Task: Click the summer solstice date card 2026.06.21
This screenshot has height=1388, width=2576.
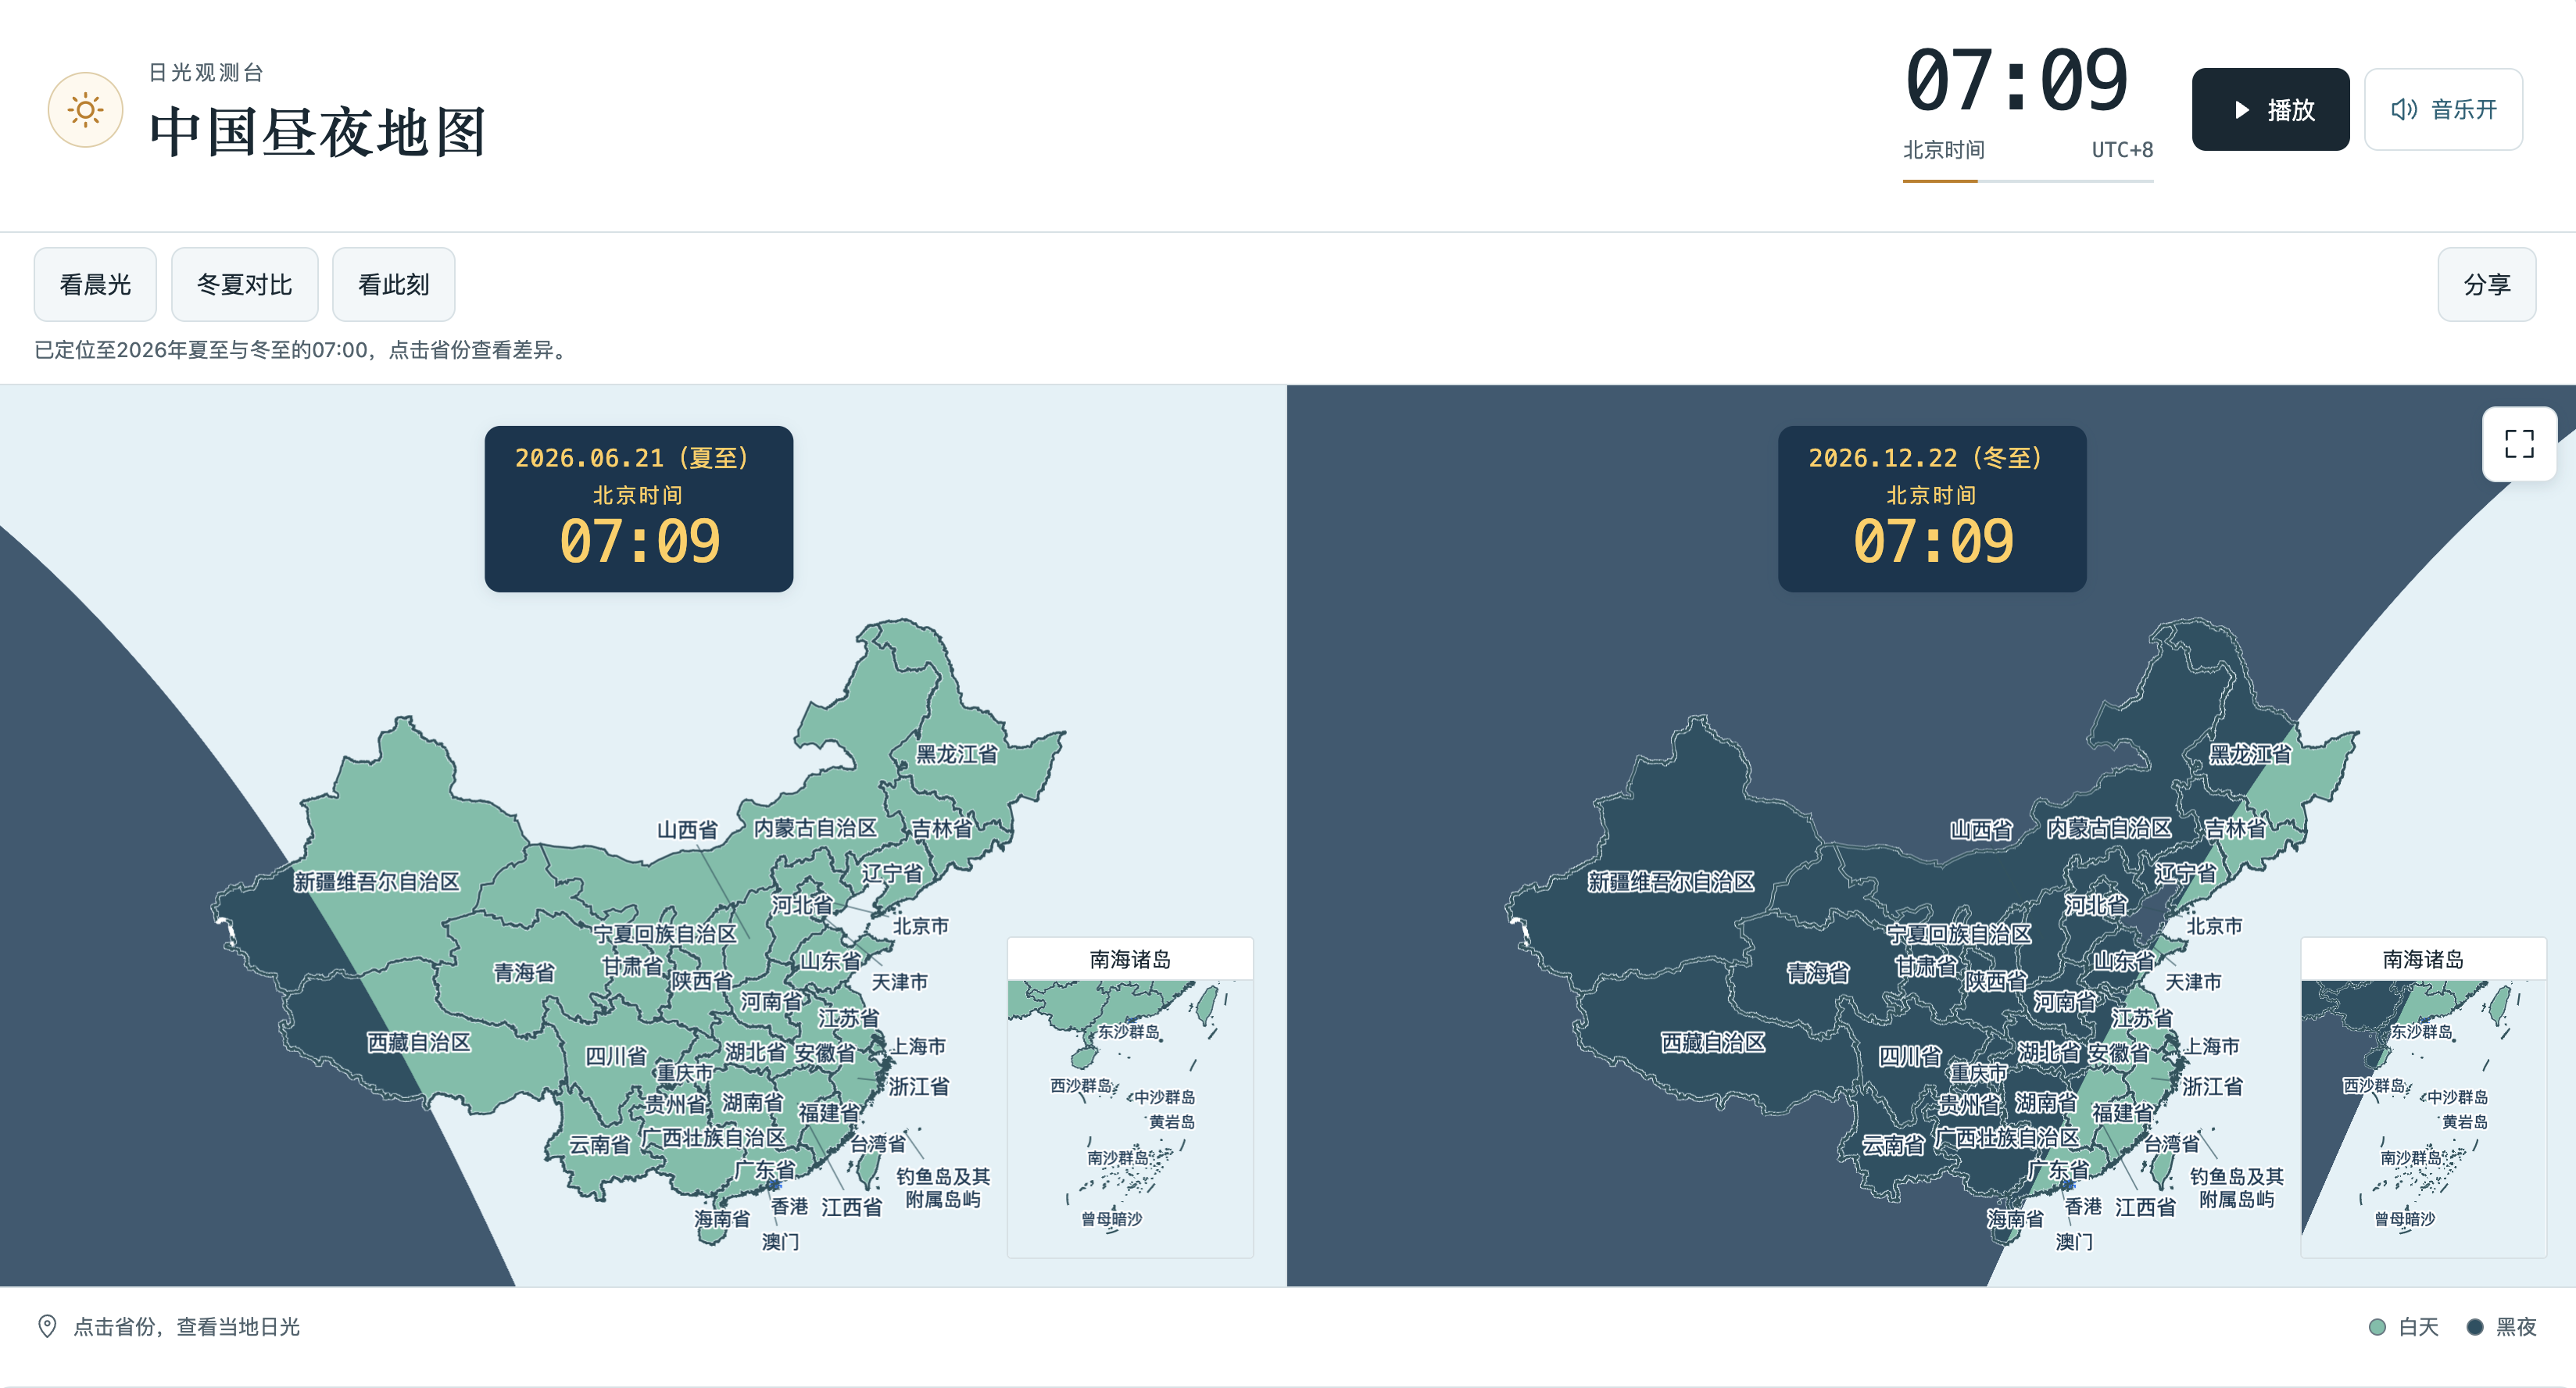Action: [x=639, y=509]
